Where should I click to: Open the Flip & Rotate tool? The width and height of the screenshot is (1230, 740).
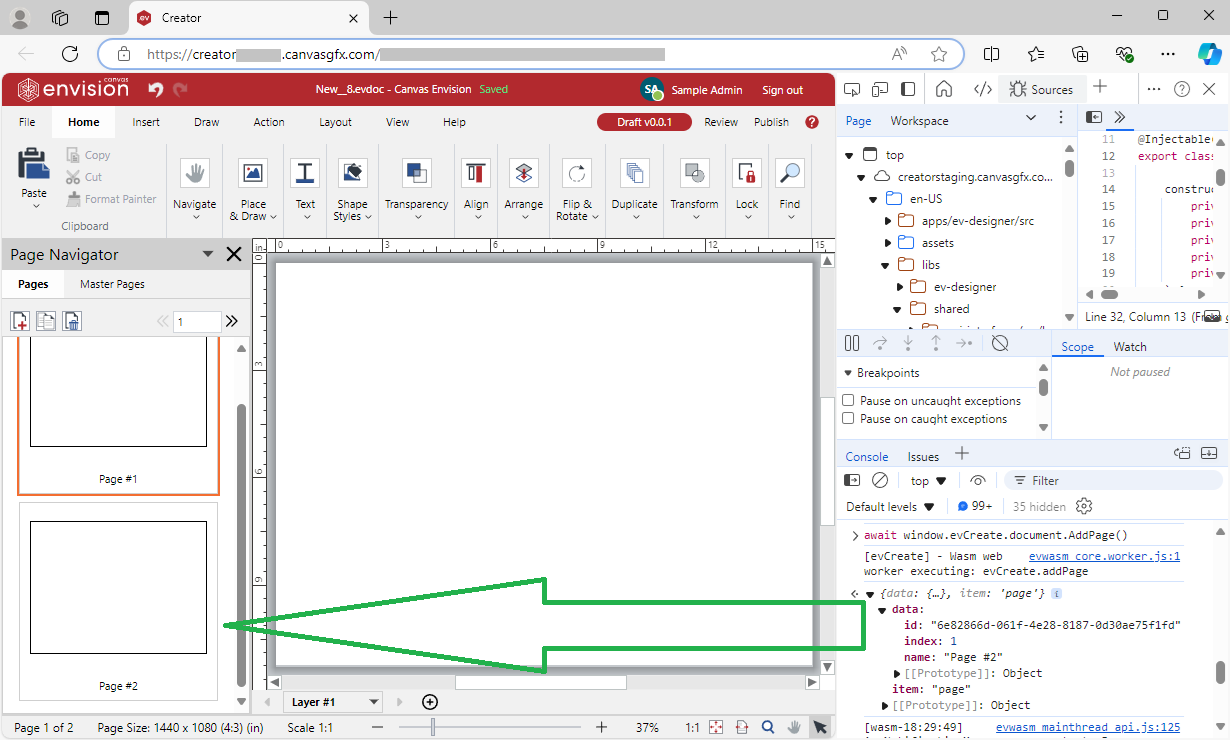pyautogui.click(x=576, y=173)
